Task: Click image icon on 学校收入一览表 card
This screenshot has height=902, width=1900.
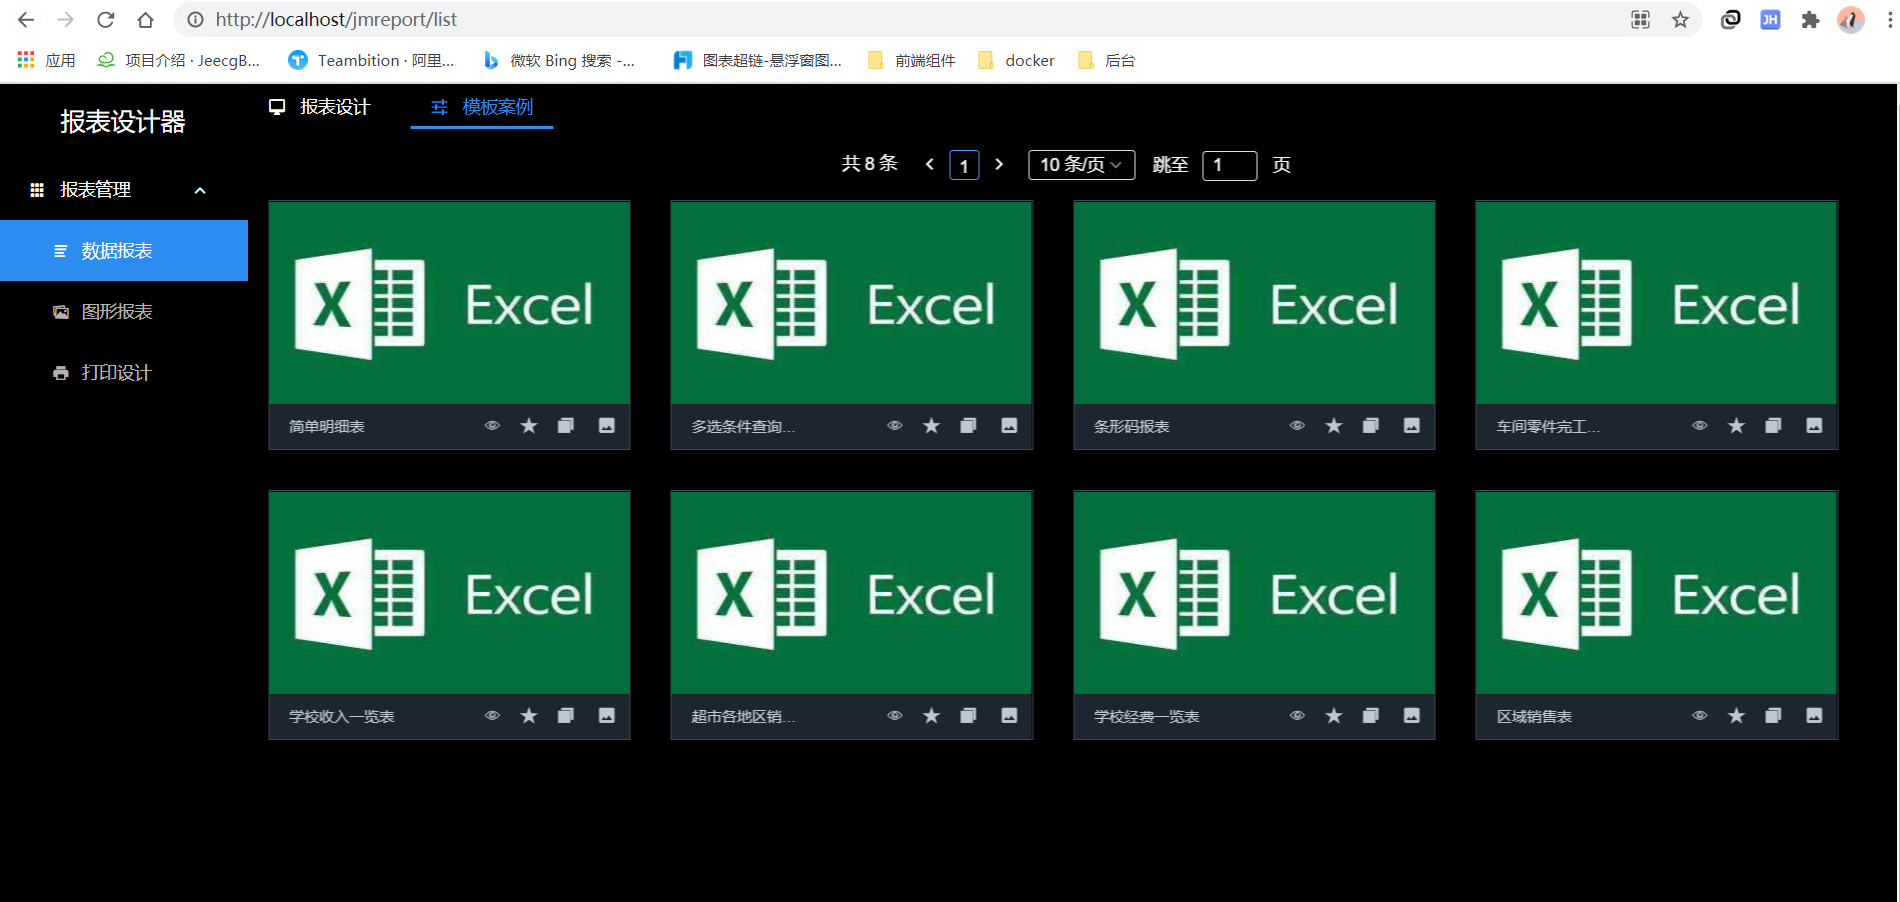Action: tap(607, 716)
